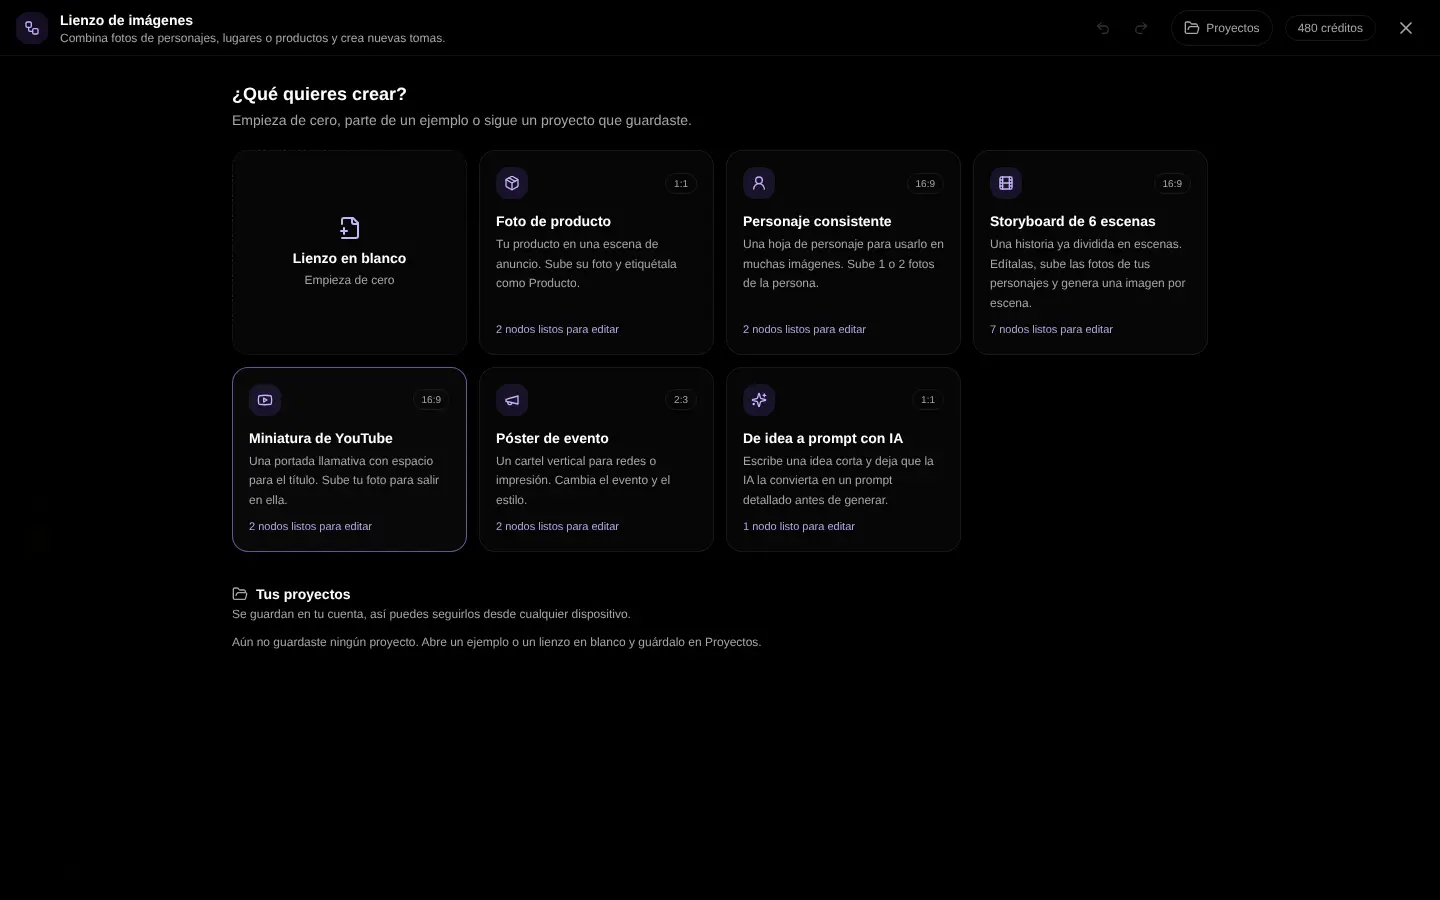Open the Personaje consistente template title

[x=817, y=221]
